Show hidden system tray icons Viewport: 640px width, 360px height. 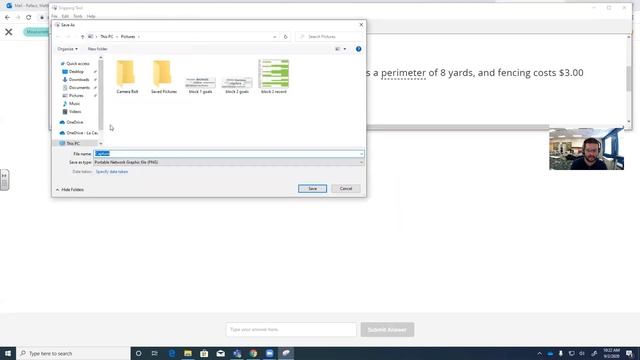click(x=540, y=353)
